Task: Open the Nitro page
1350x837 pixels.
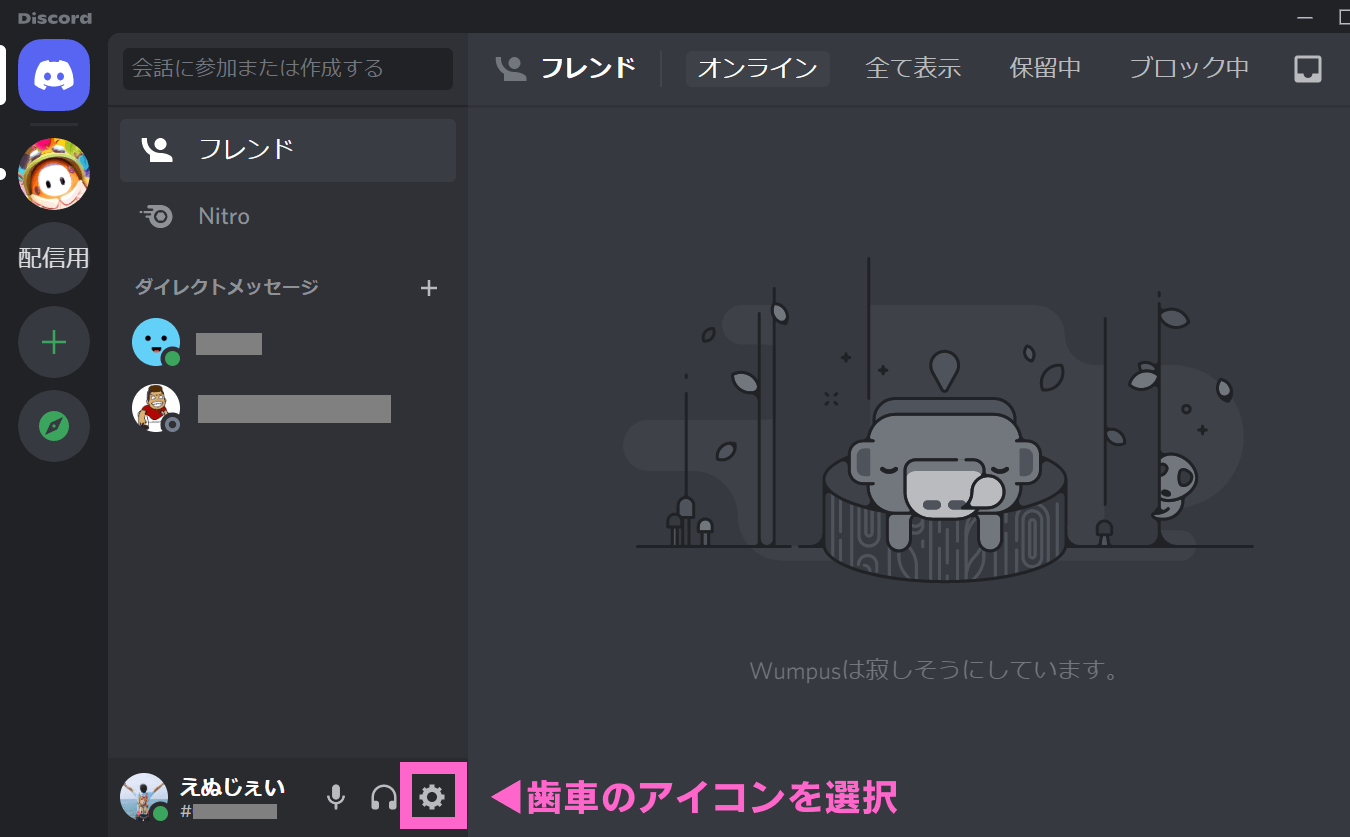Action: coord(288,216)
